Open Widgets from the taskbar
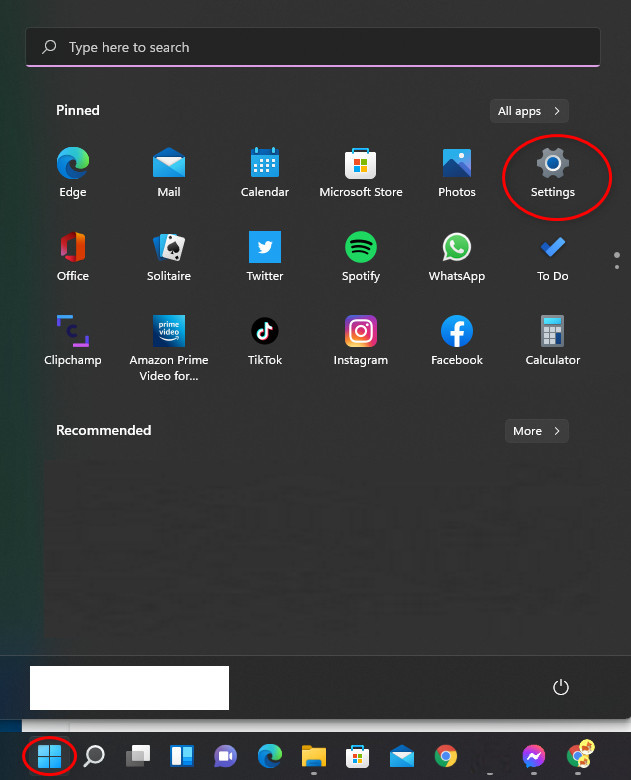Viewport: 631px width, 780px height. click(x=182, y=756)
